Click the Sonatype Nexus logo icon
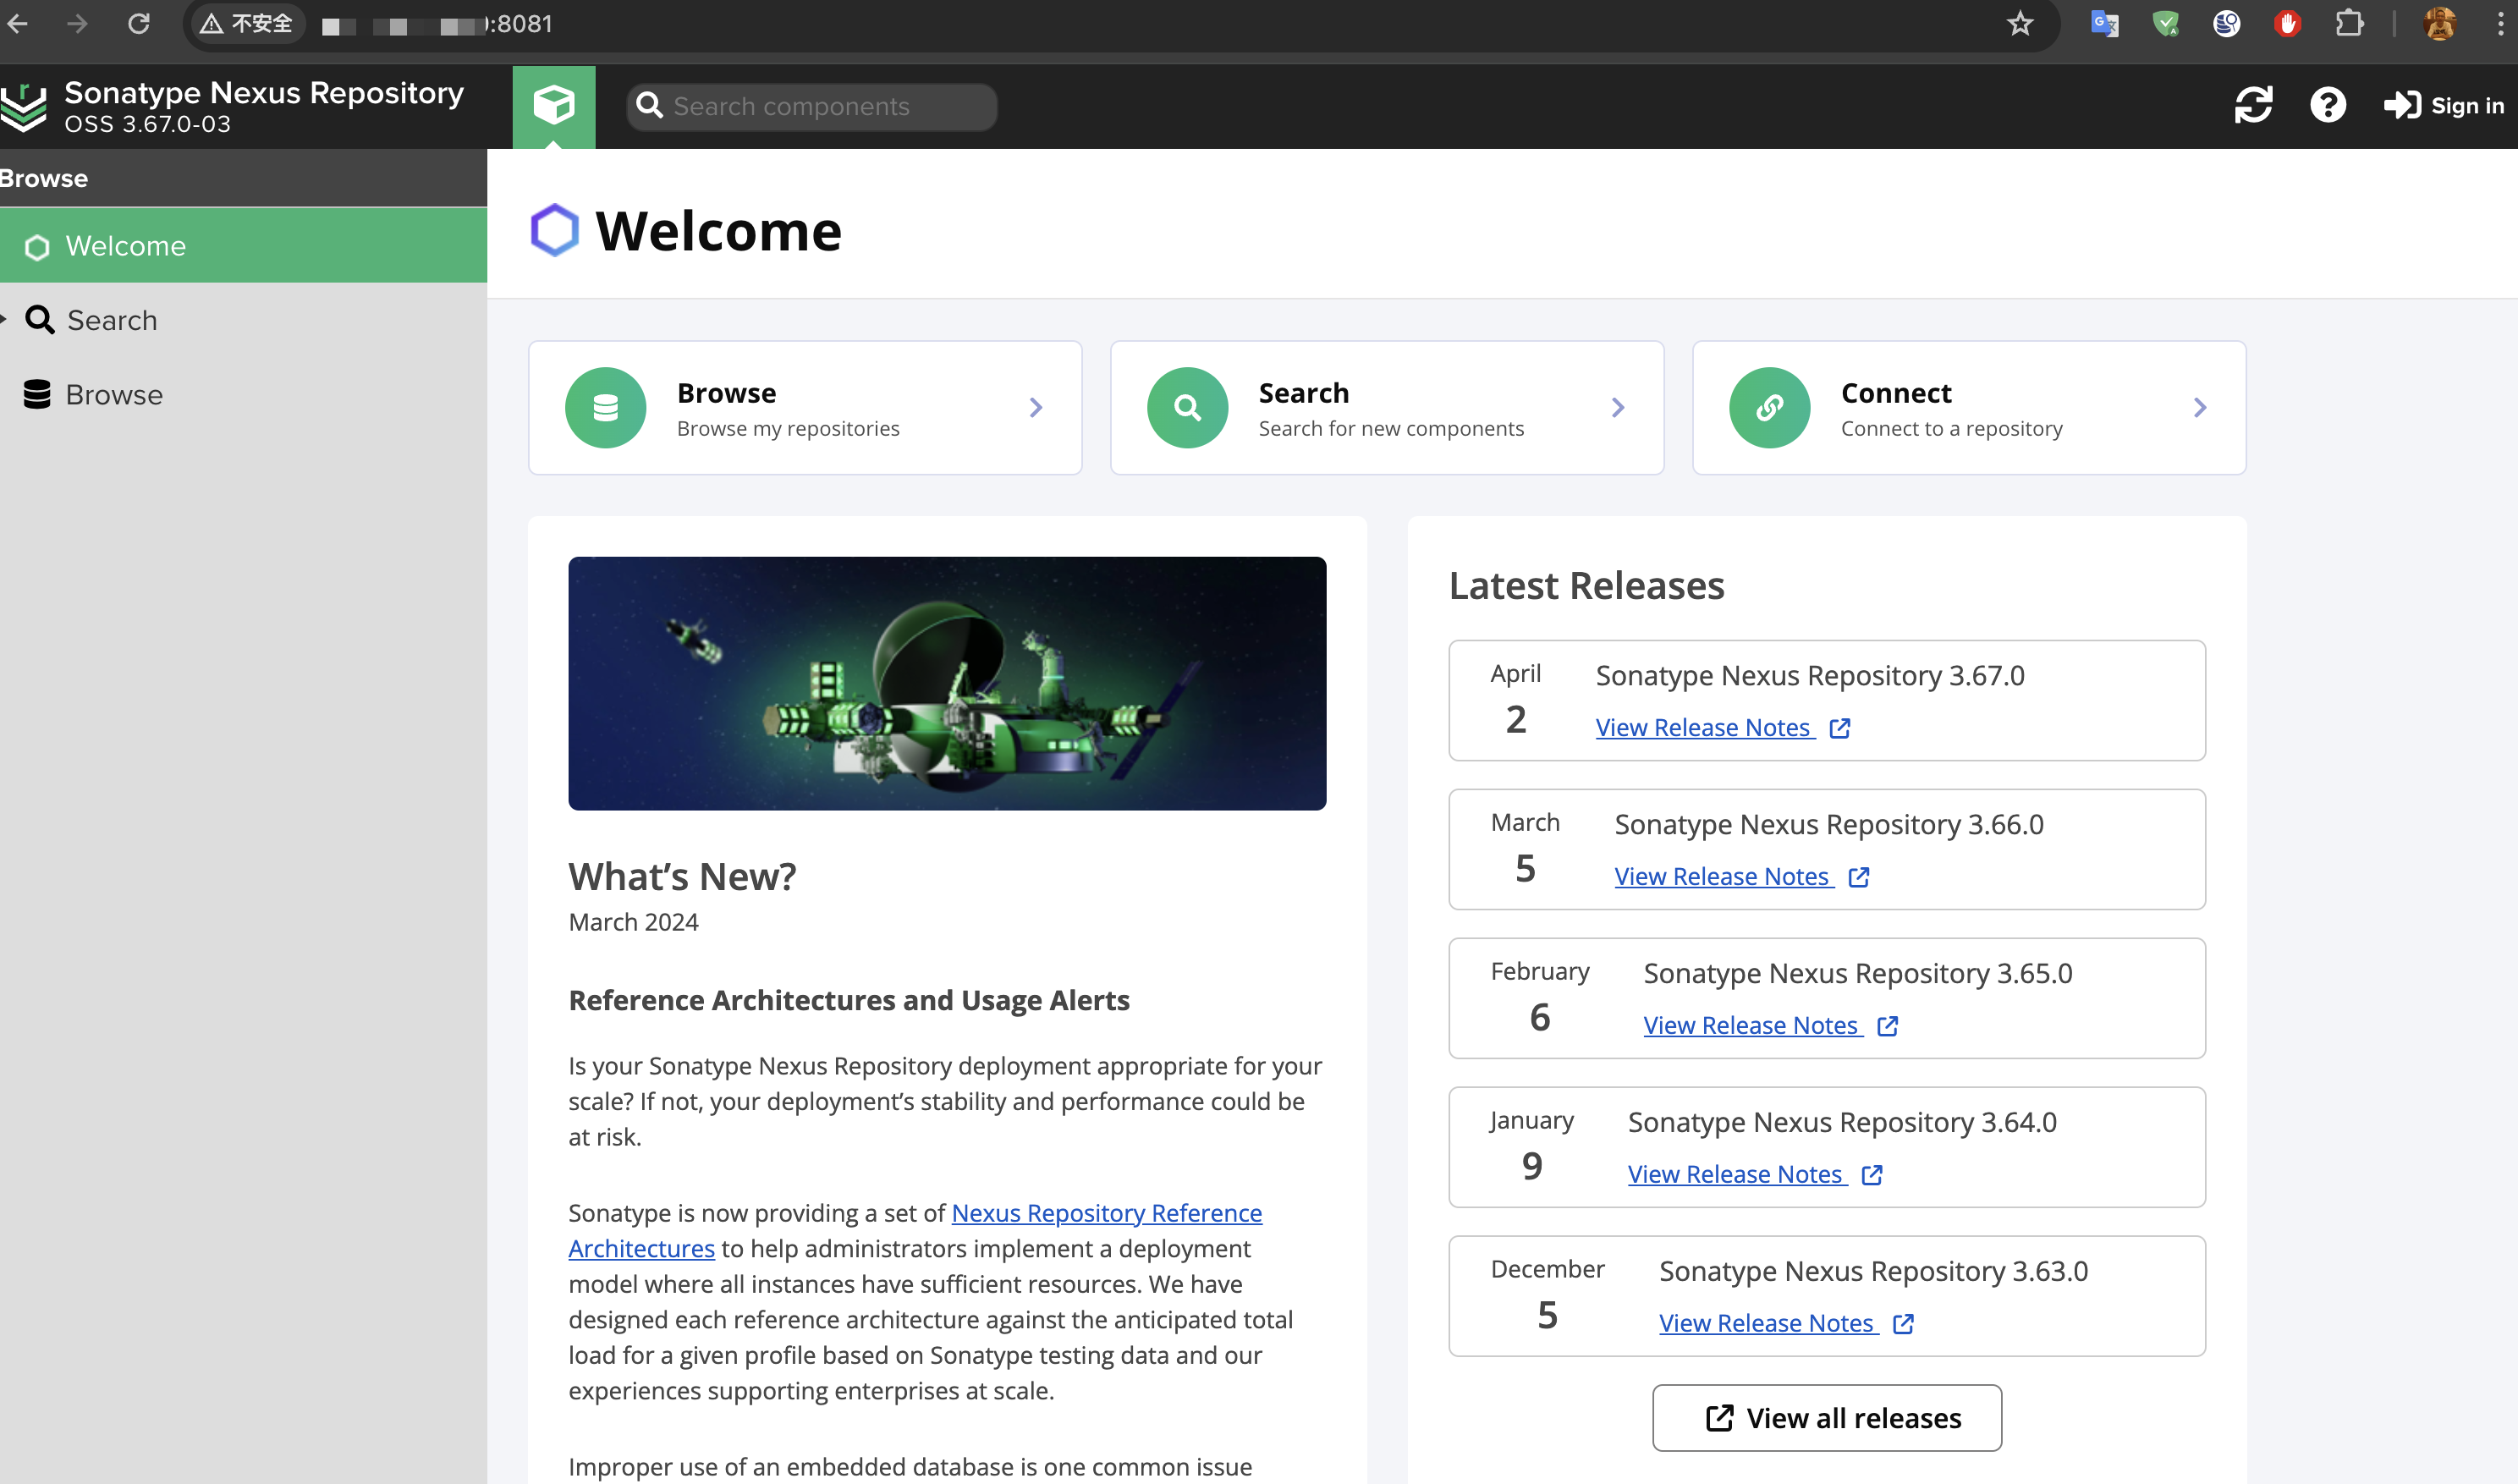2518x1484 pixels. [x=24, y=107]
